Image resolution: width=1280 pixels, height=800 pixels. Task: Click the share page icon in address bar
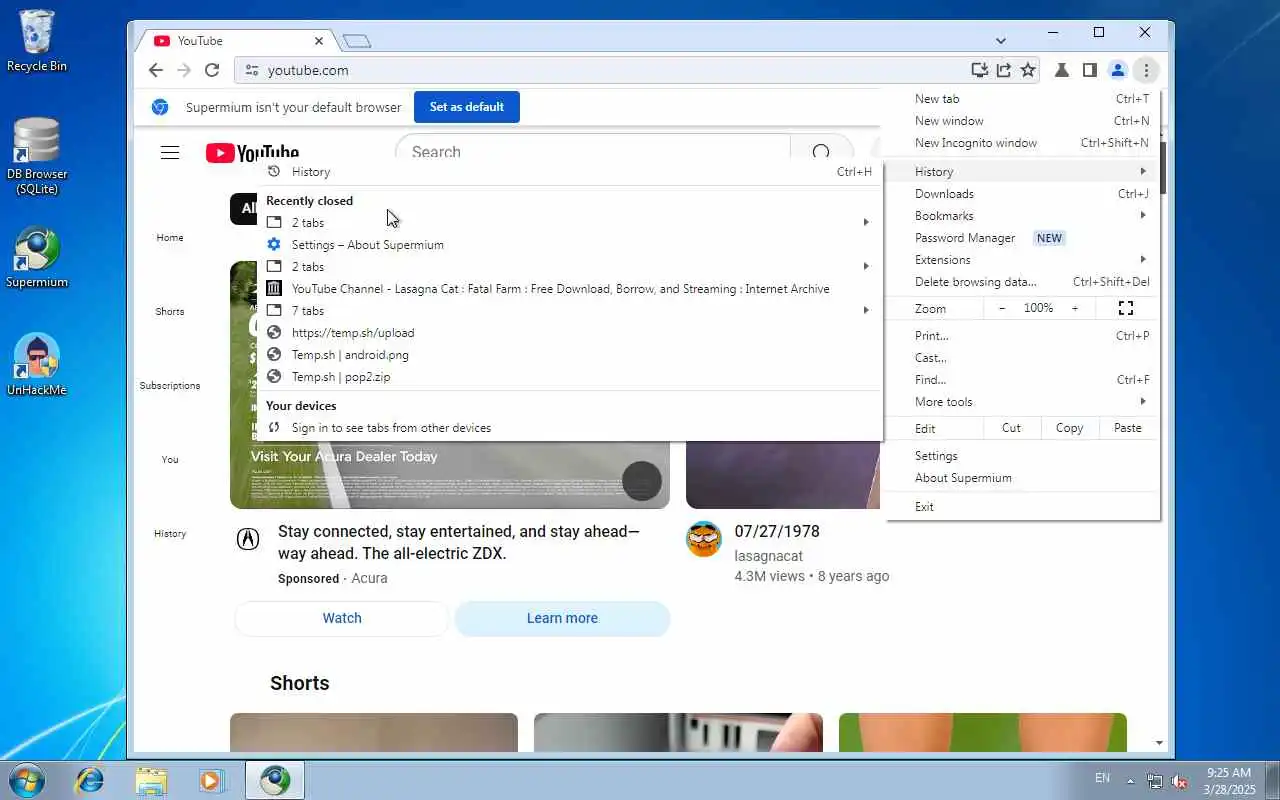click(1003, 70)
